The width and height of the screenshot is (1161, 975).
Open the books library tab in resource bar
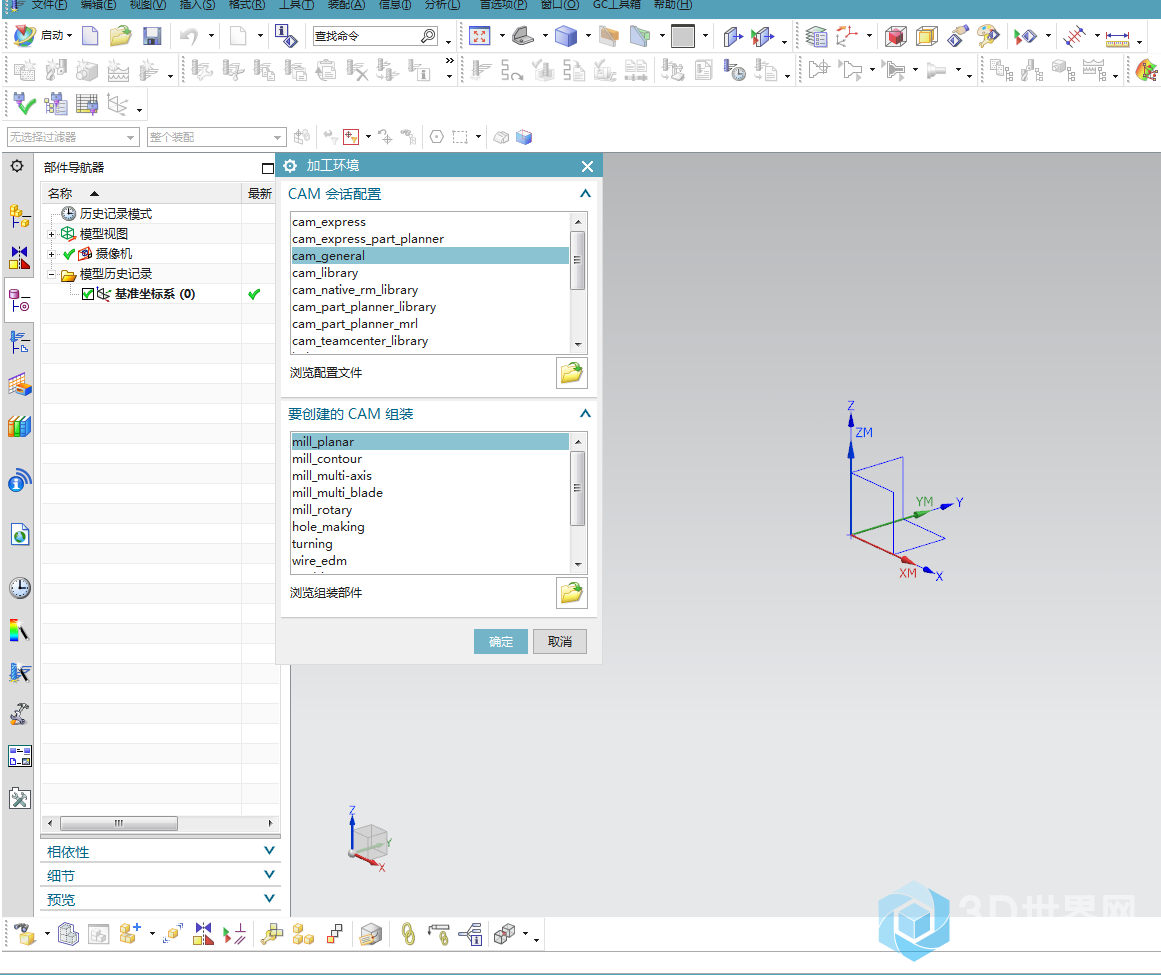pyautogui.click(x=20, y=426)
